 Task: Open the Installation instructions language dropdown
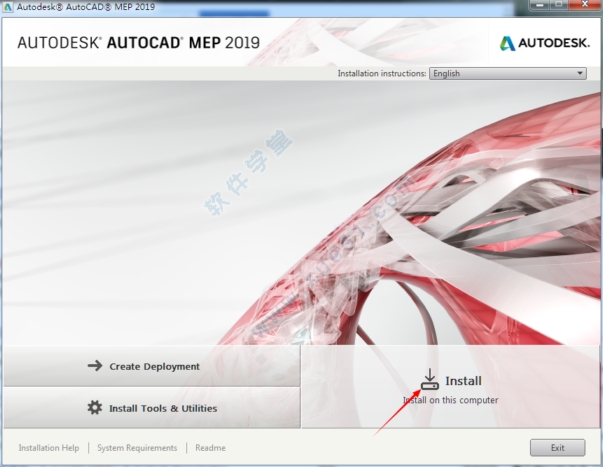[x=508, y=73]
